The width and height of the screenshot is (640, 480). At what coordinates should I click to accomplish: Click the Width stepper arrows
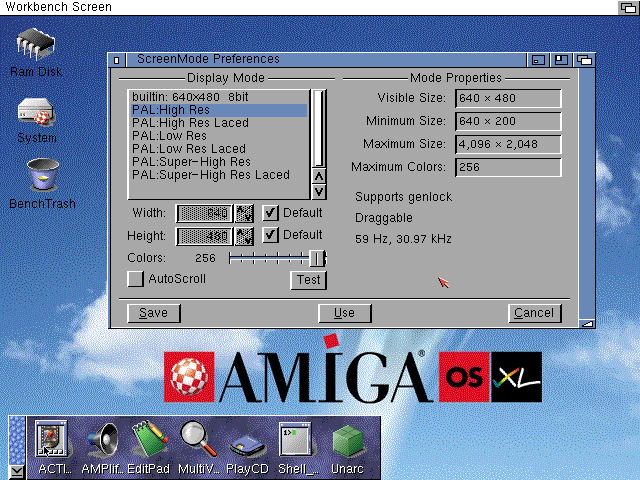coord(244,213)
